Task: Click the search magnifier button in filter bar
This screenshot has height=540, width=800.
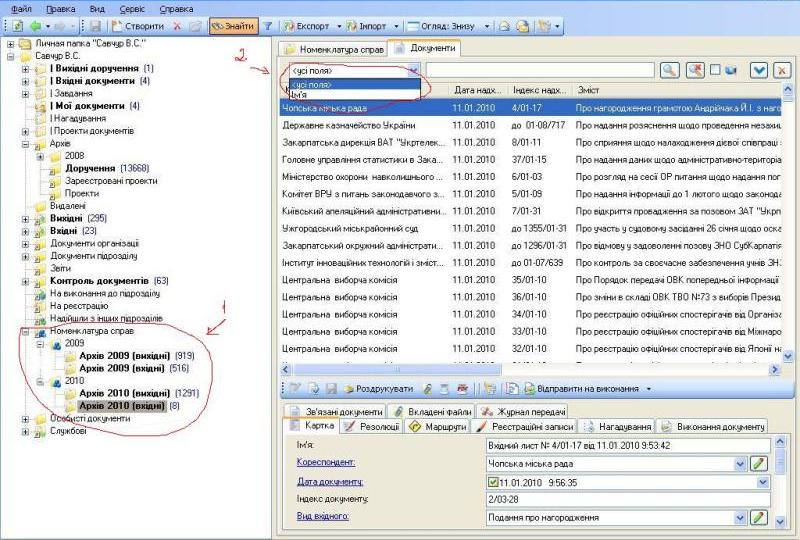Action: point(669,70)
